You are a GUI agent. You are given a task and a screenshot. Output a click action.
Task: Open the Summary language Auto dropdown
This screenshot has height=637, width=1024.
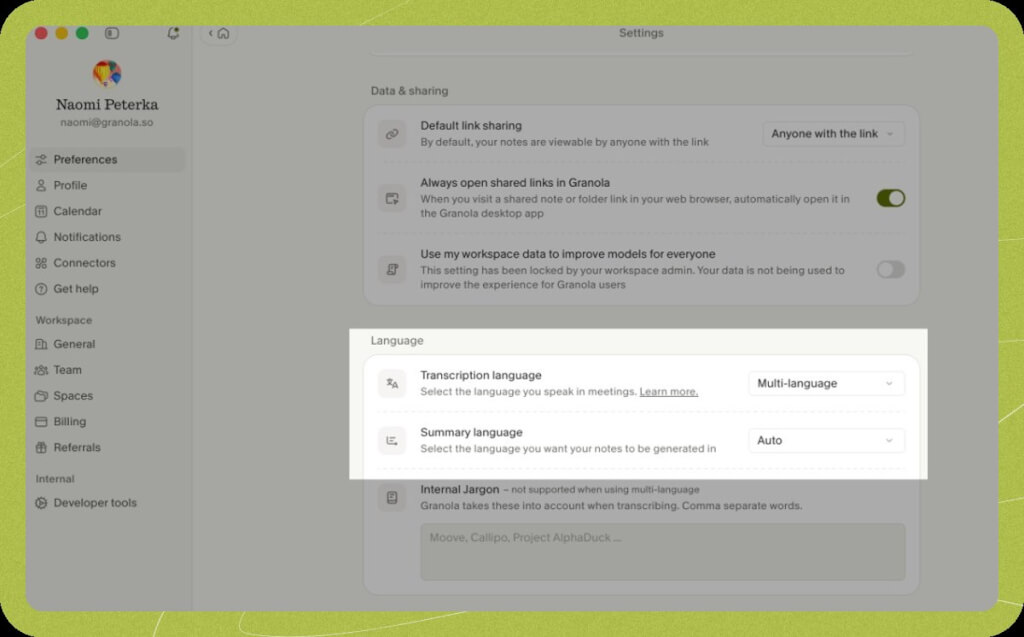click(826, 440)
